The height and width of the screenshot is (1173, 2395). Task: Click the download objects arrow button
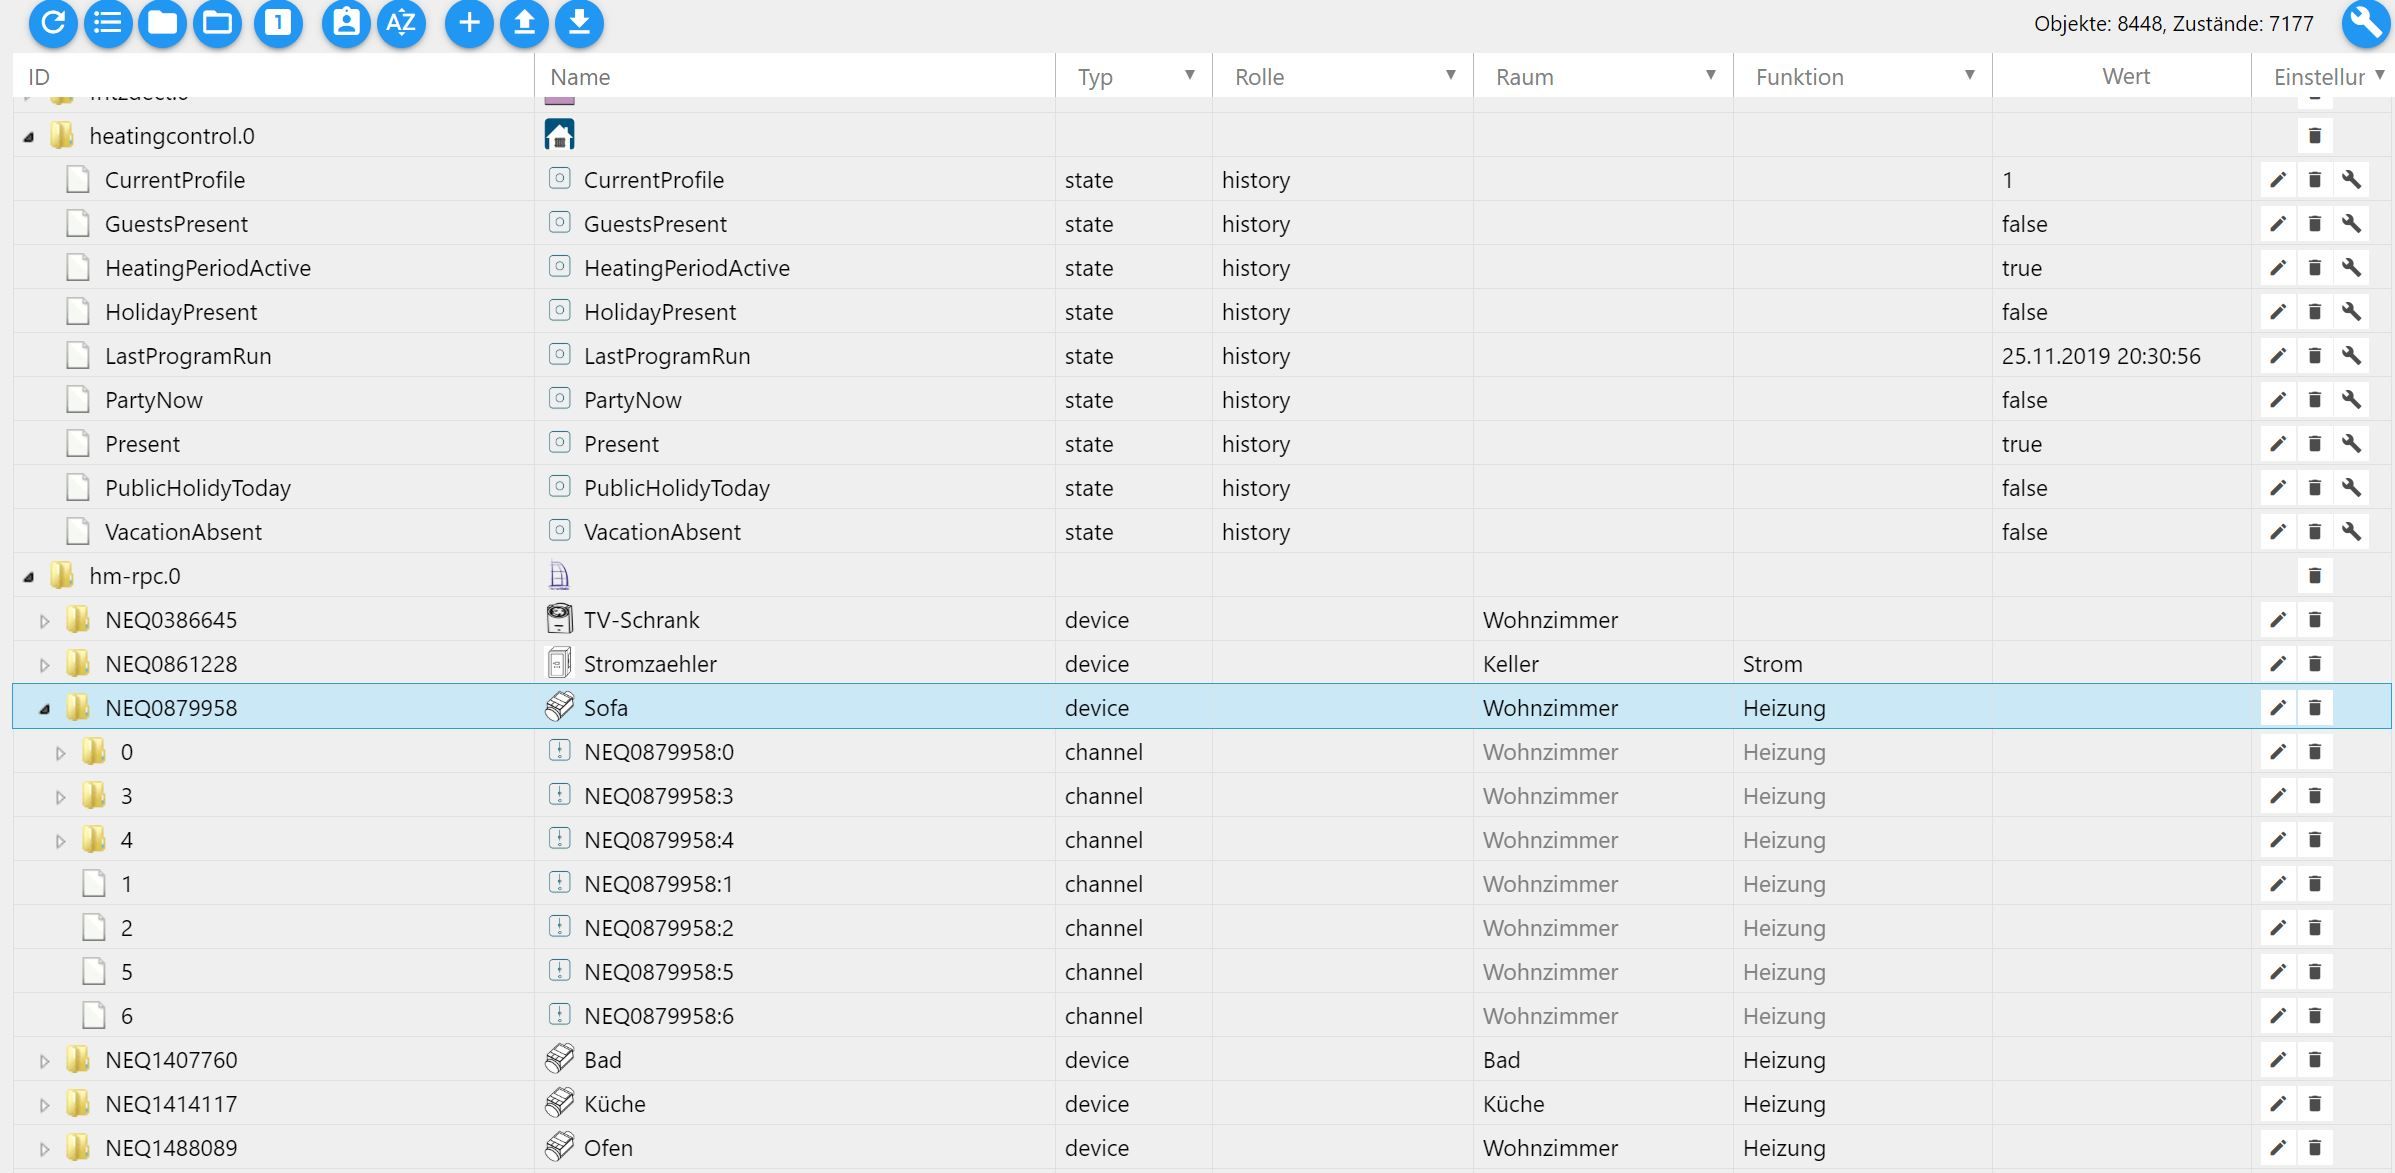[x=579, y=23]
